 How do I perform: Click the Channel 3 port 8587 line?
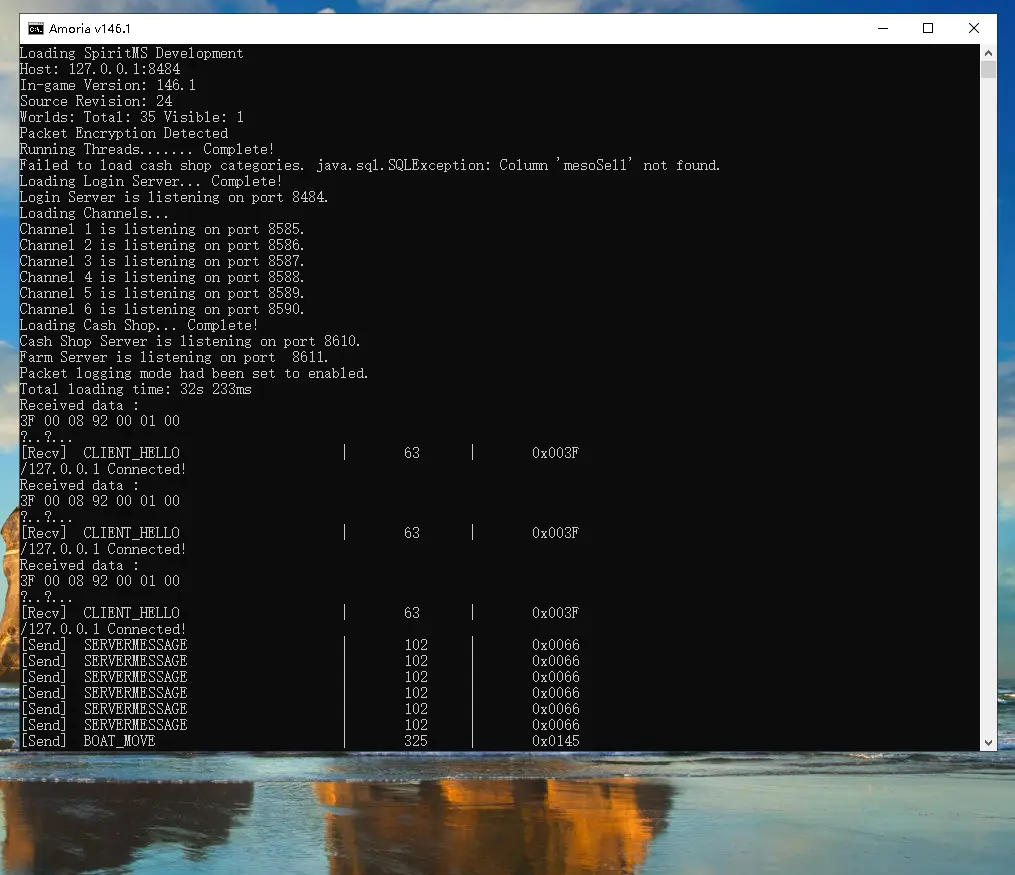pyautogui.click(x=162, y=261)
